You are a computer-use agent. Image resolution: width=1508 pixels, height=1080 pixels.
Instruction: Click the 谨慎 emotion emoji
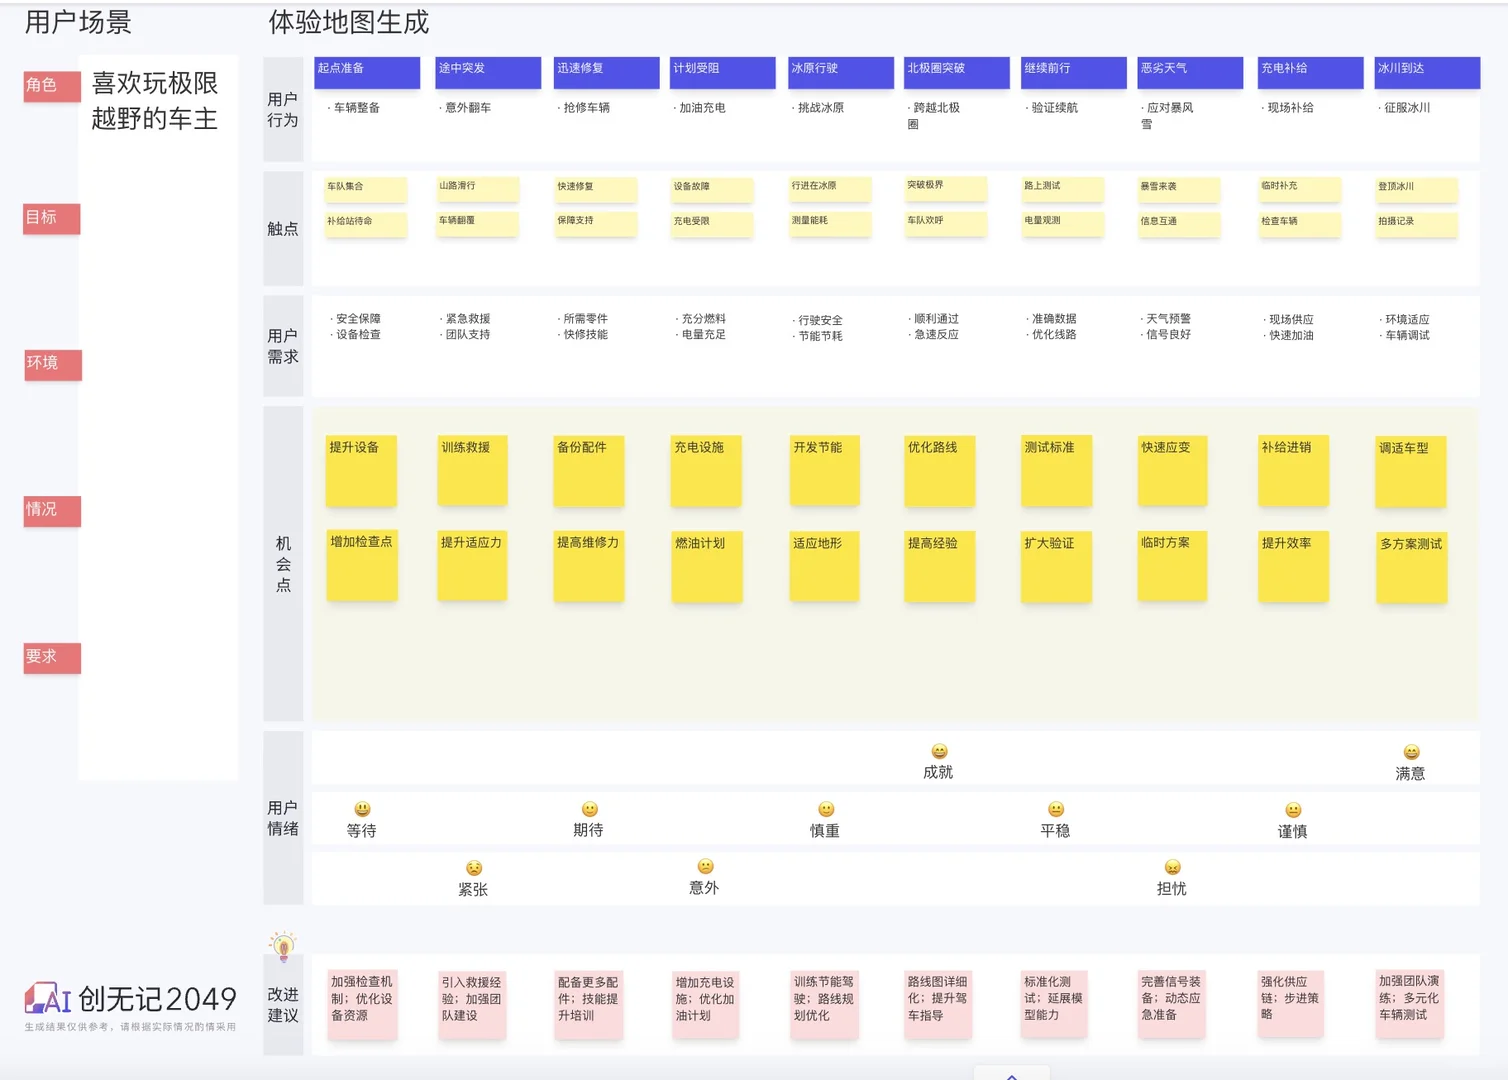[1293, 810]
